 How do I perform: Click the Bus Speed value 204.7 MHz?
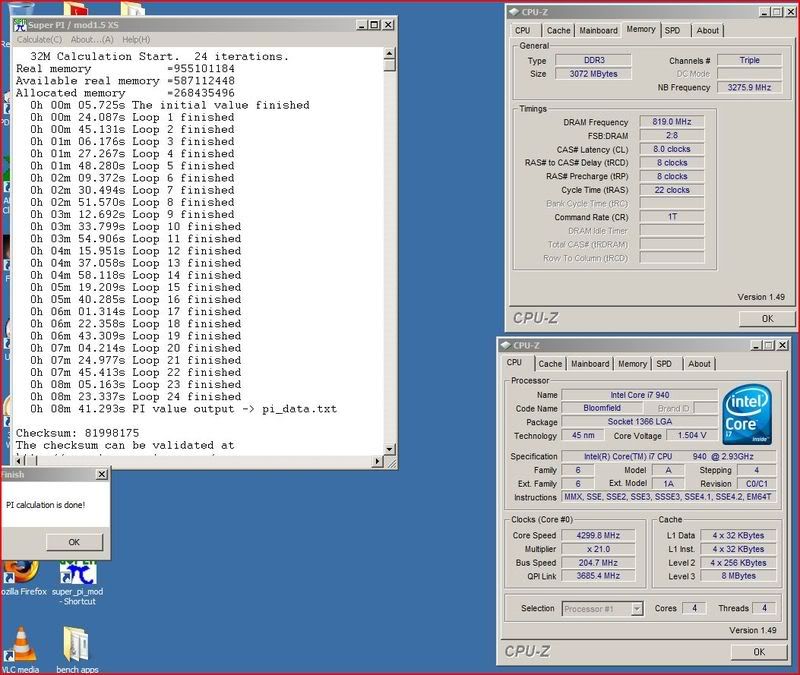598,563
